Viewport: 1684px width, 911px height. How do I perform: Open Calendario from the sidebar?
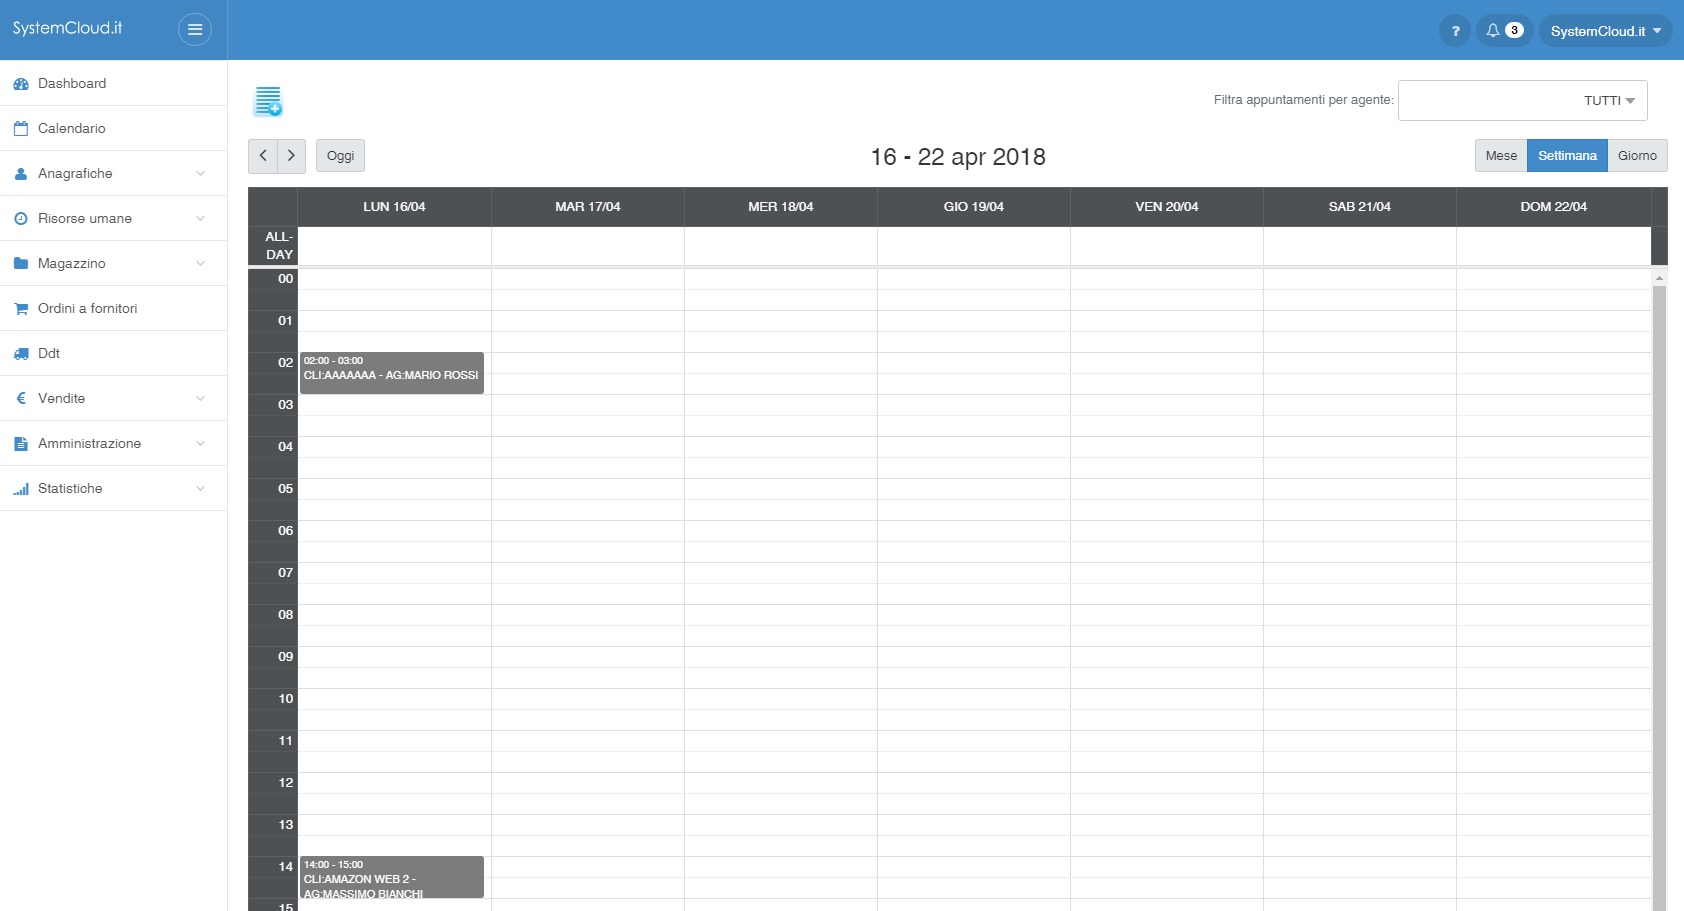click(x=71, y=129)
